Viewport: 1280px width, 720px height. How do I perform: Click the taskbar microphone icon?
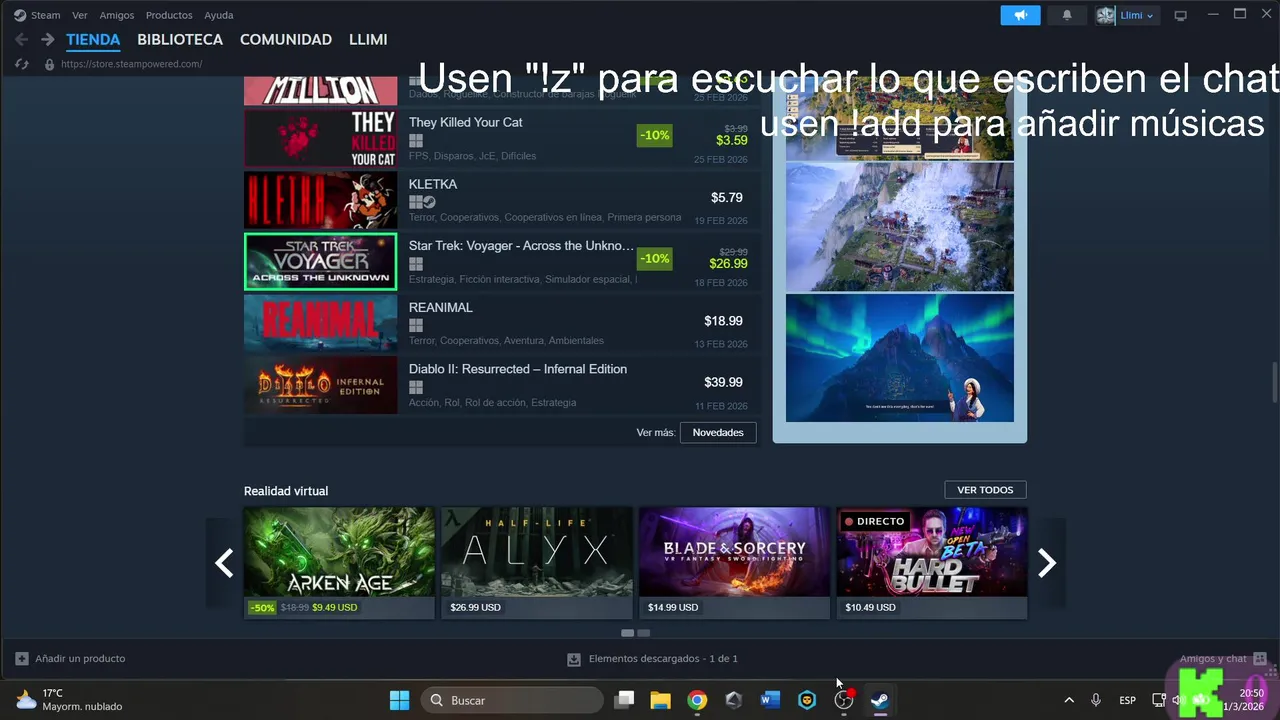coord(1096,700)
